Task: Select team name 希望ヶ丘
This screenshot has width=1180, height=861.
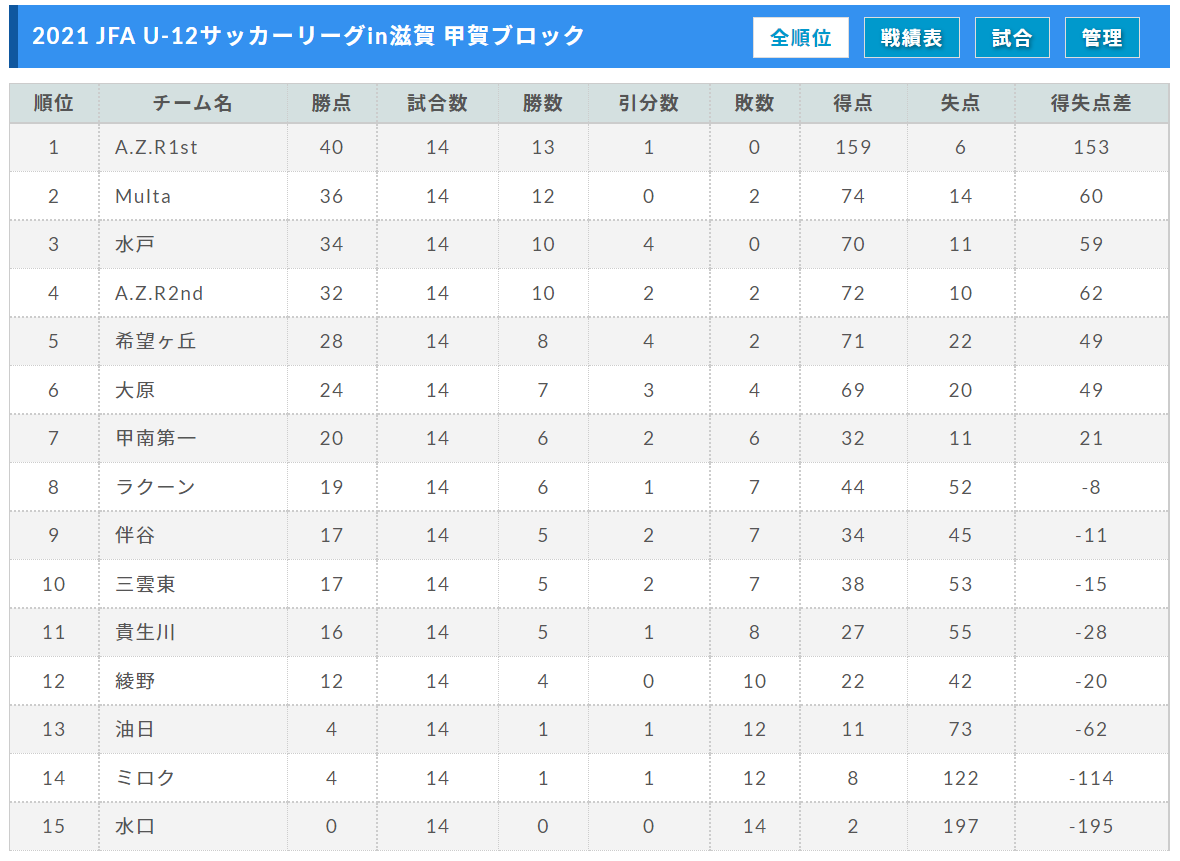Action: click(x=155, y=342)
